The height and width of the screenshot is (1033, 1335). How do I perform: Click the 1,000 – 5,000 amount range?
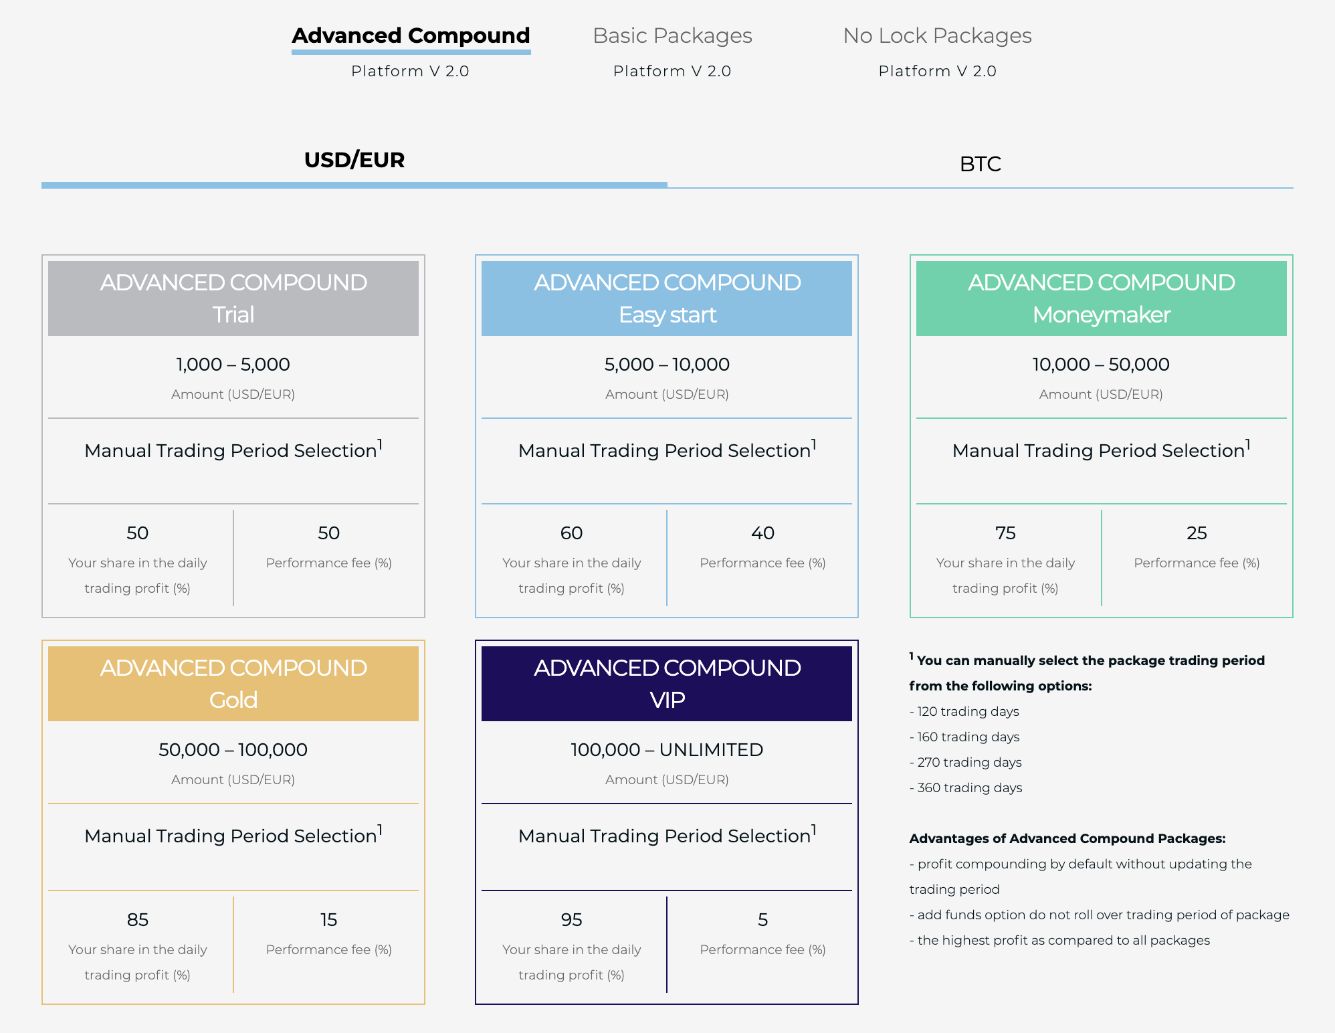233,365
